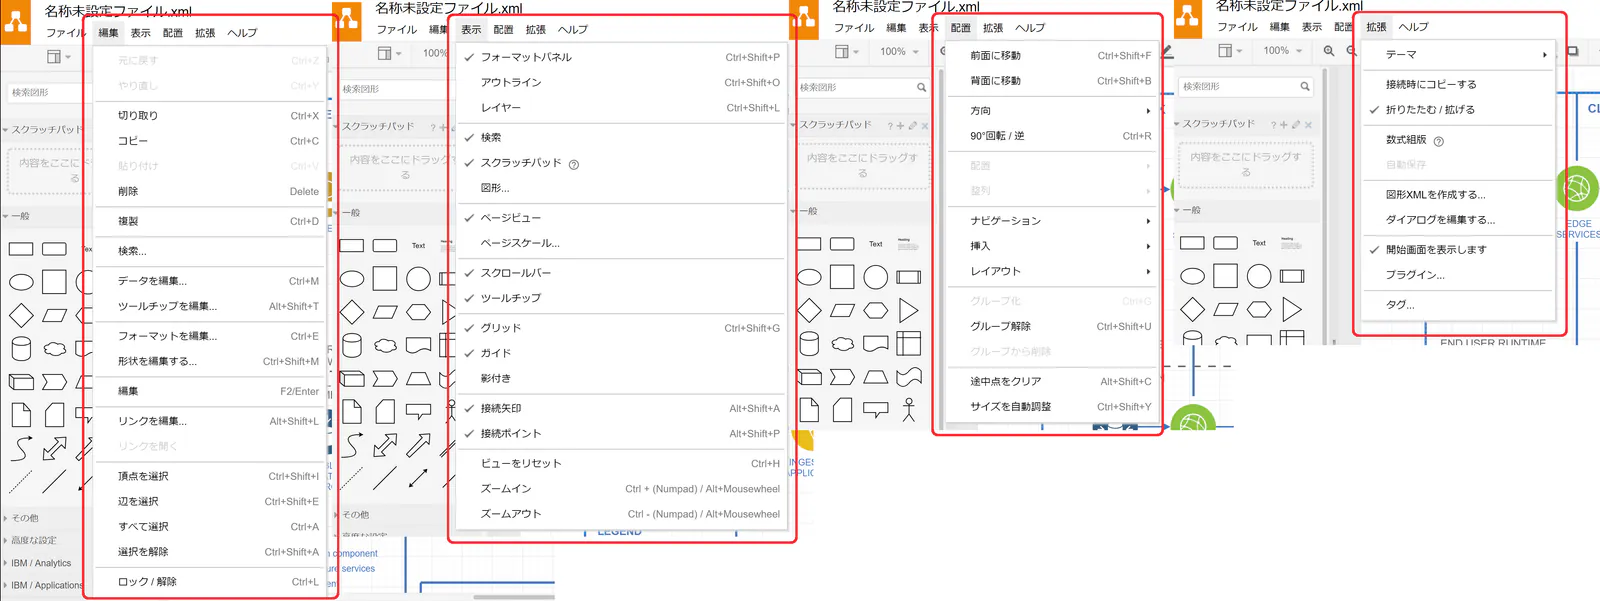Disable 接続矢印 in the 表示 menu

pyautogui.click(x=621, y=408)
